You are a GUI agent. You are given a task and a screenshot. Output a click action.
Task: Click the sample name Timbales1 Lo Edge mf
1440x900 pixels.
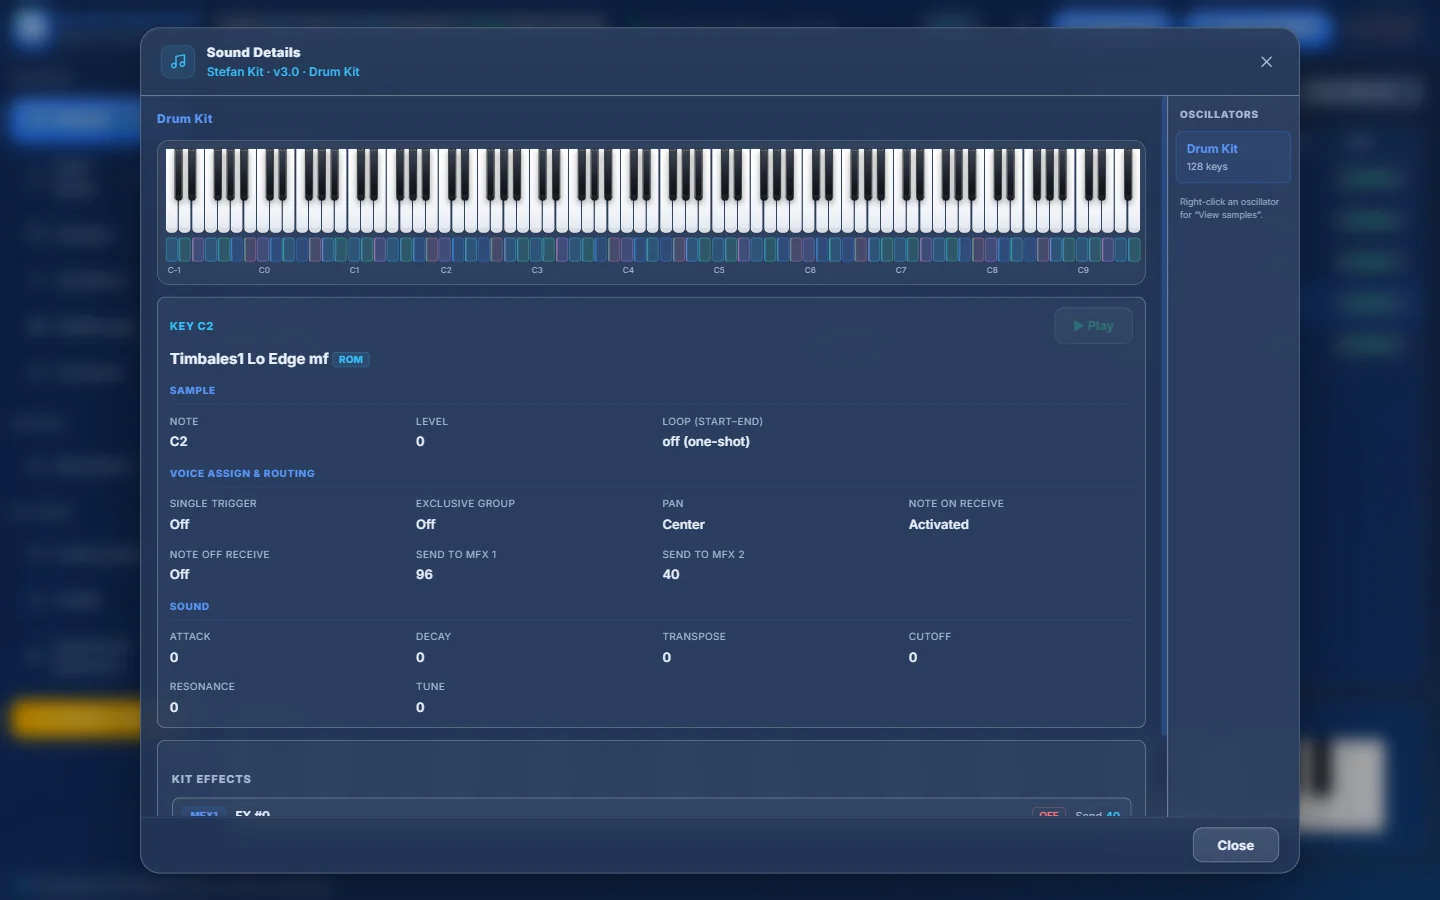[249, 359]
